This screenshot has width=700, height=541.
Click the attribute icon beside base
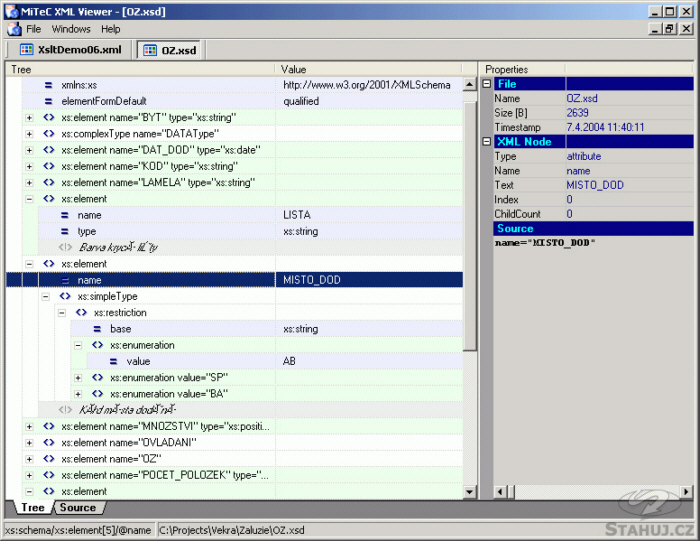tap(97, 329)
